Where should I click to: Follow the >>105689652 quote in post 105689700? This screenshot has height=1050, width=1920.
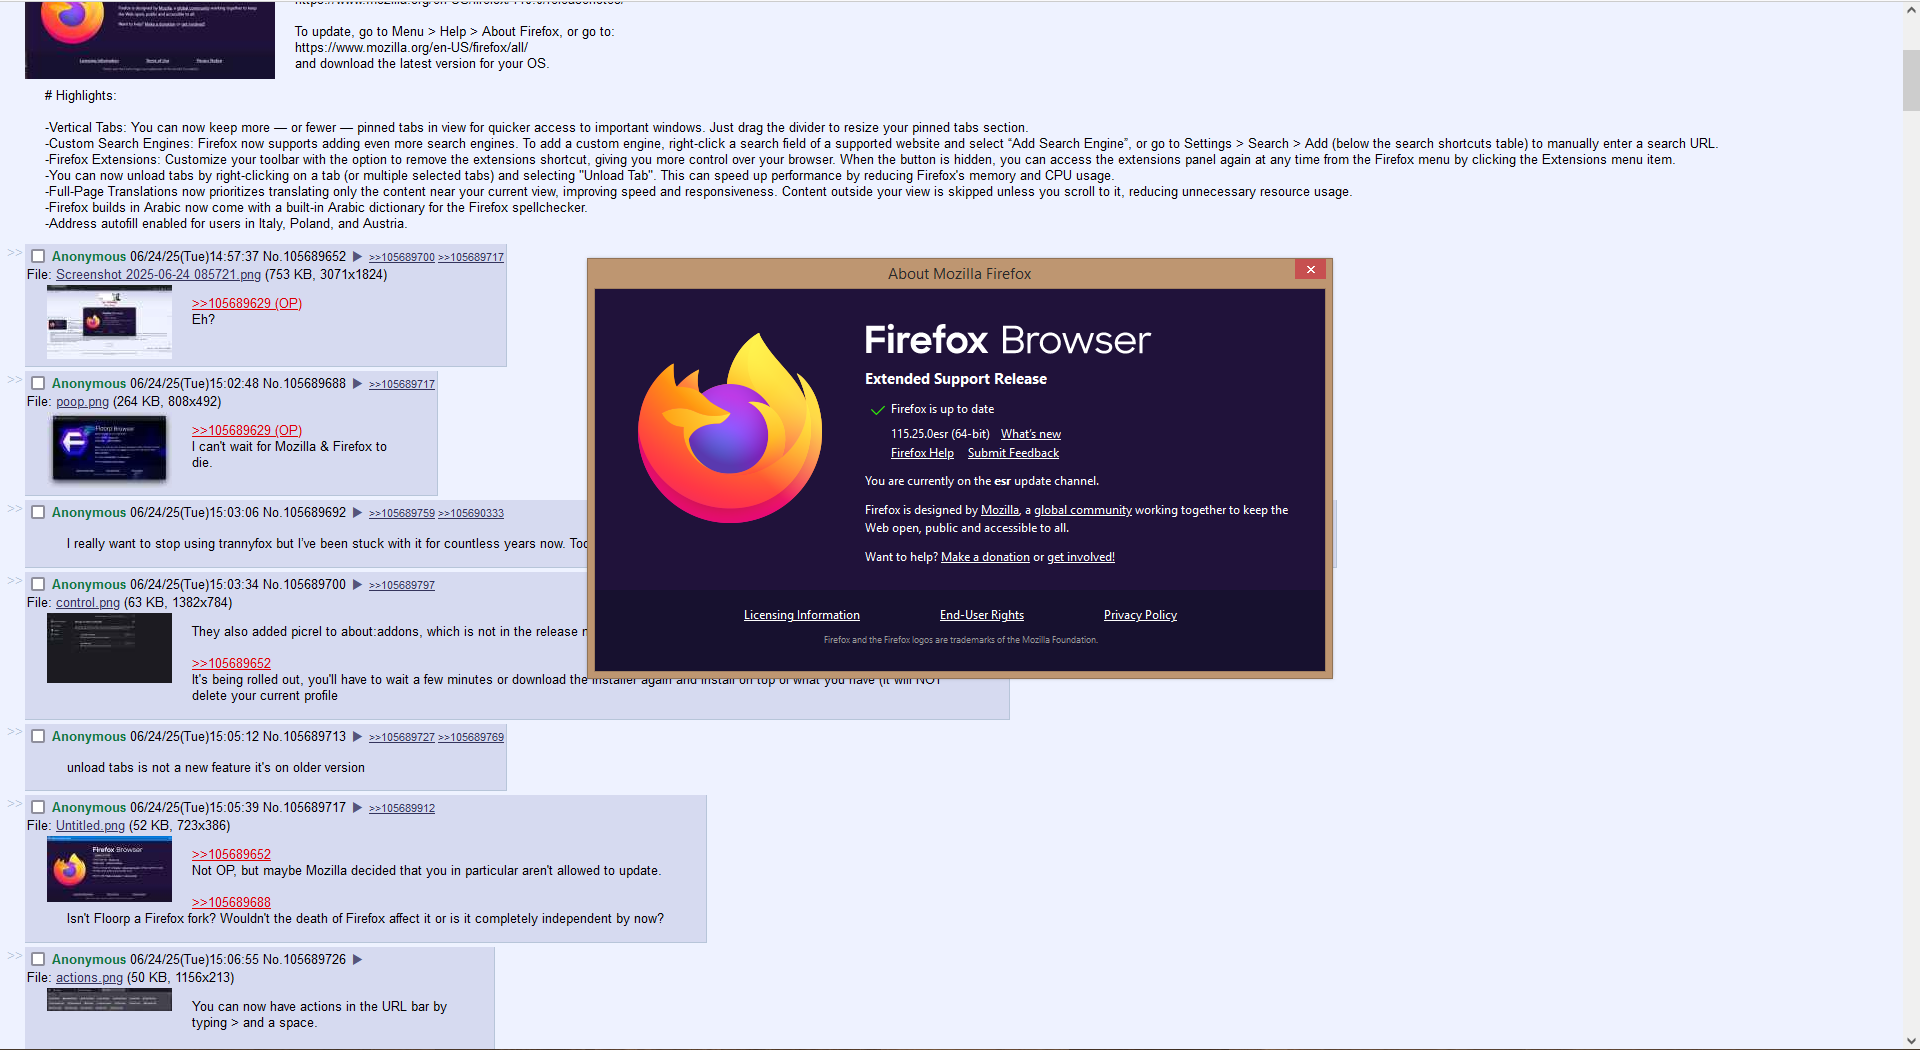point(231,664)
